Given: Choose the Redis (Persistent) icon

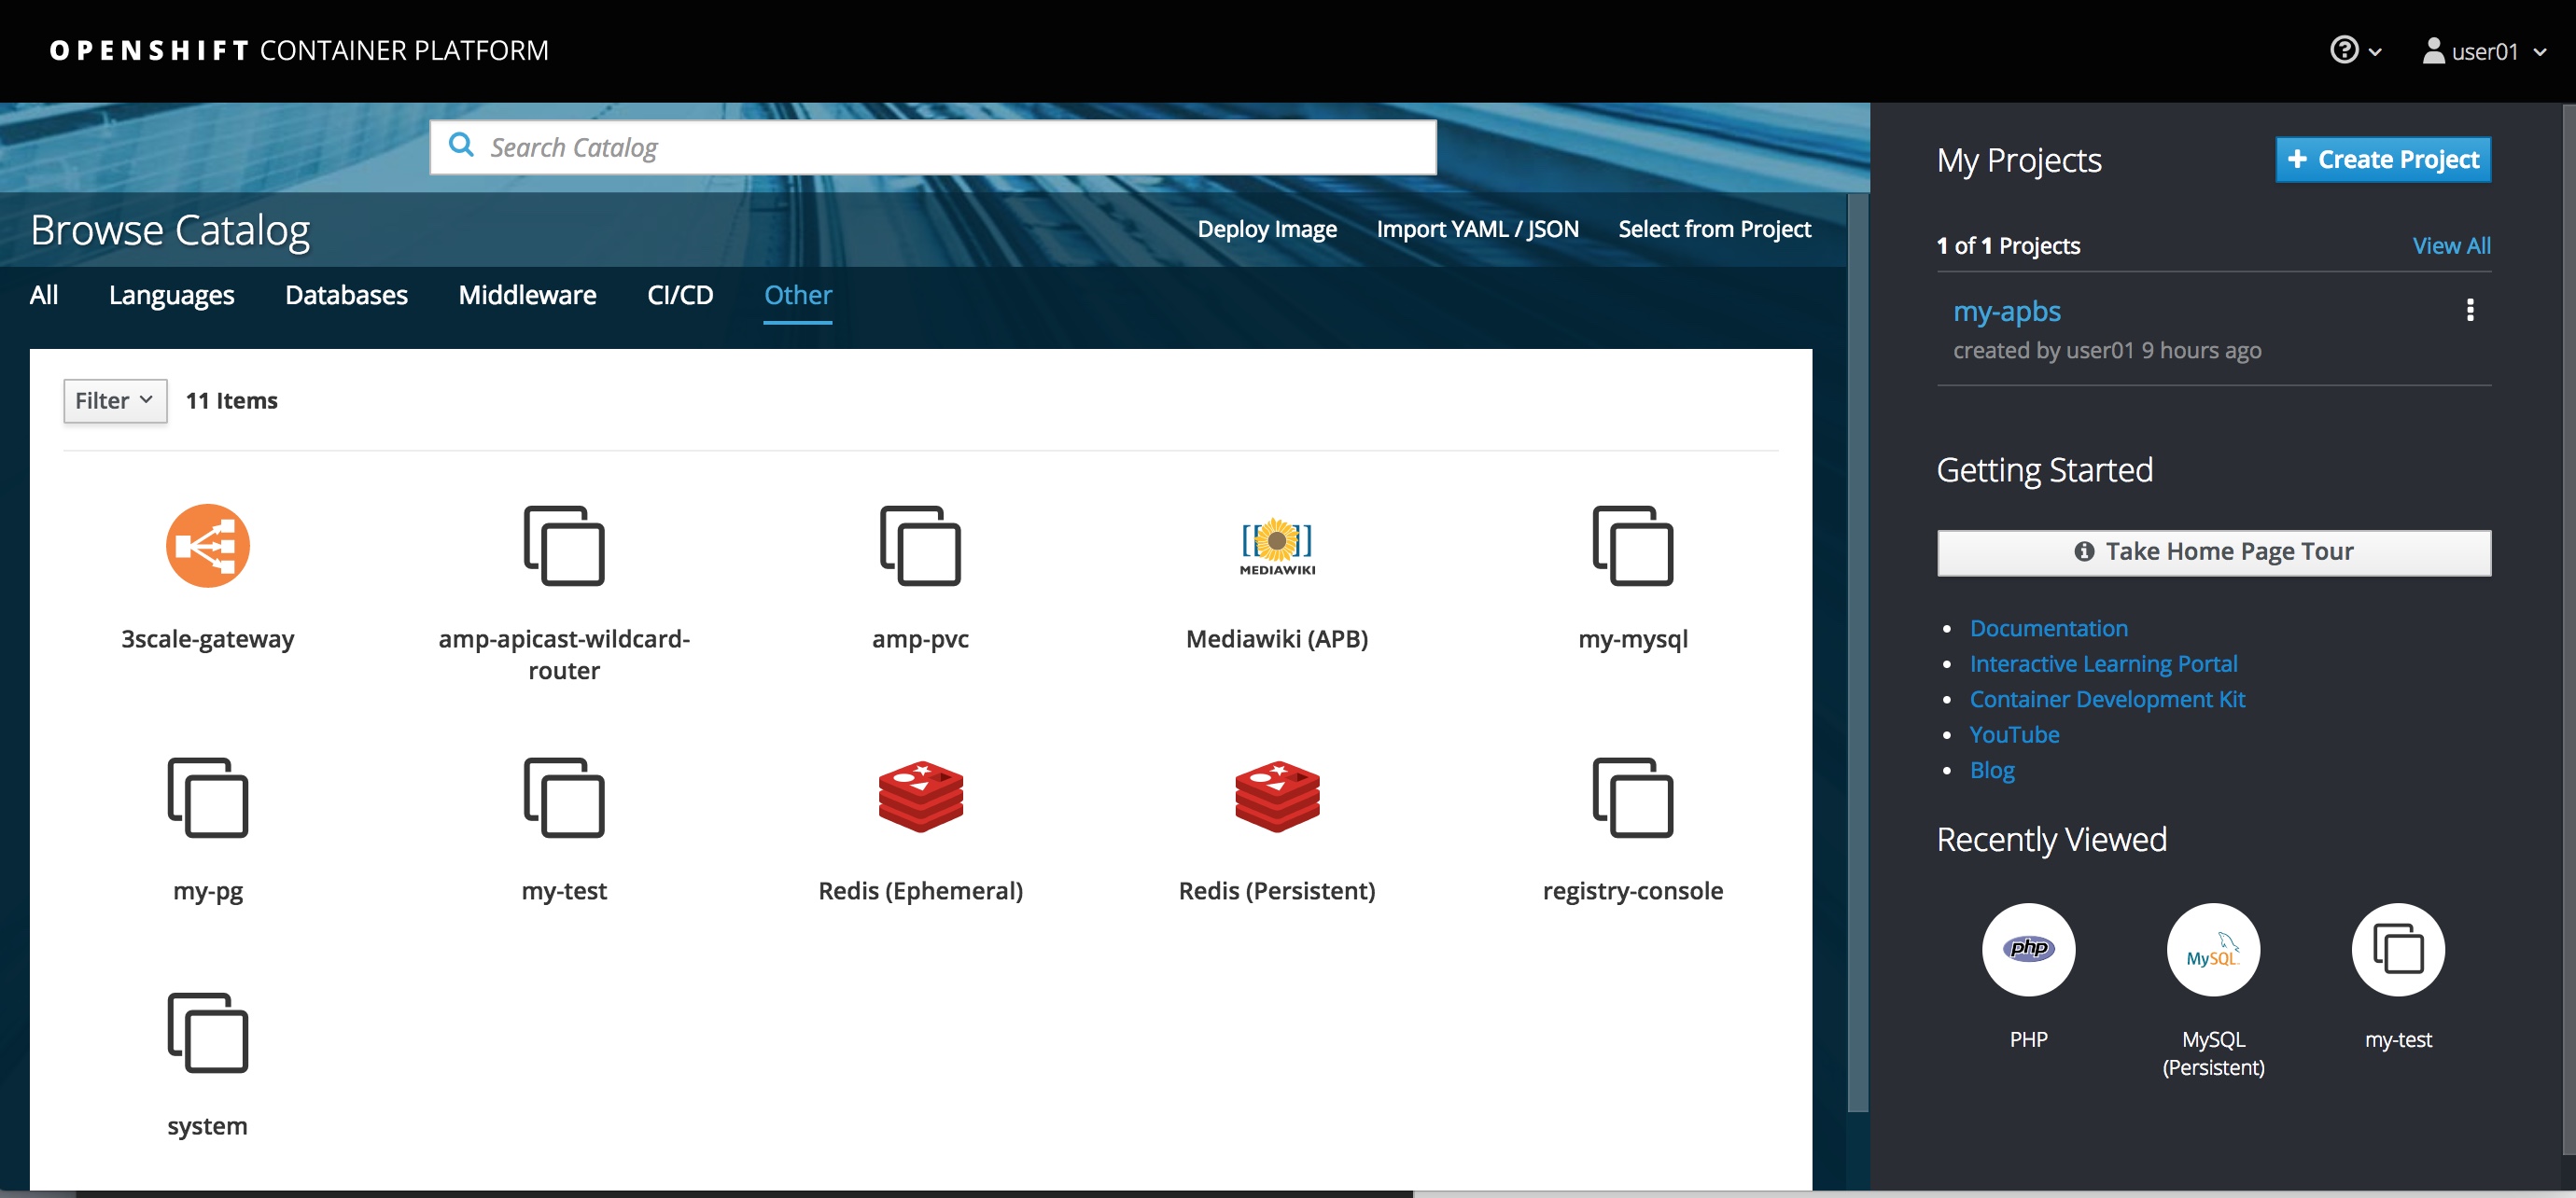Looking at the screenshot, I should tap(1276, 796).
